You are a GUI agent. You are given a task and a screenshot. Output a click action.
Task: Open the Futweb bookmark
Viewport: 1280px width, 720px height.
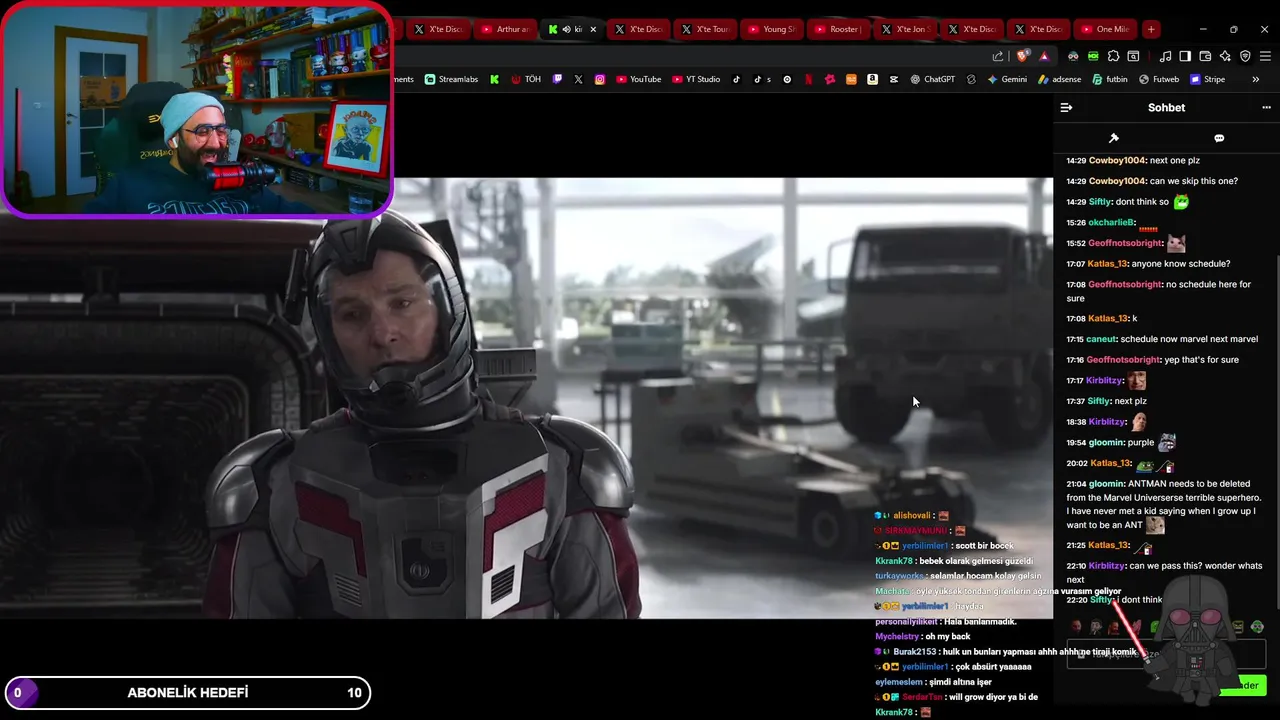pyautogui.click(x=1158, y=79)
